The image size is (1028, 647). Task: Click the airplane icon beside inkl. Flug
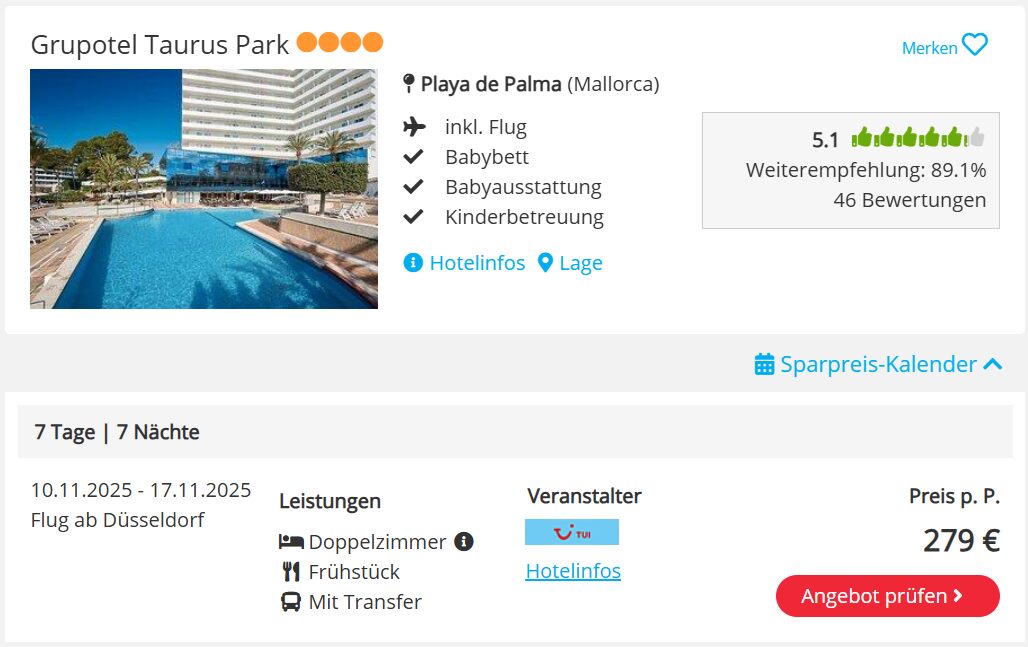414,127
